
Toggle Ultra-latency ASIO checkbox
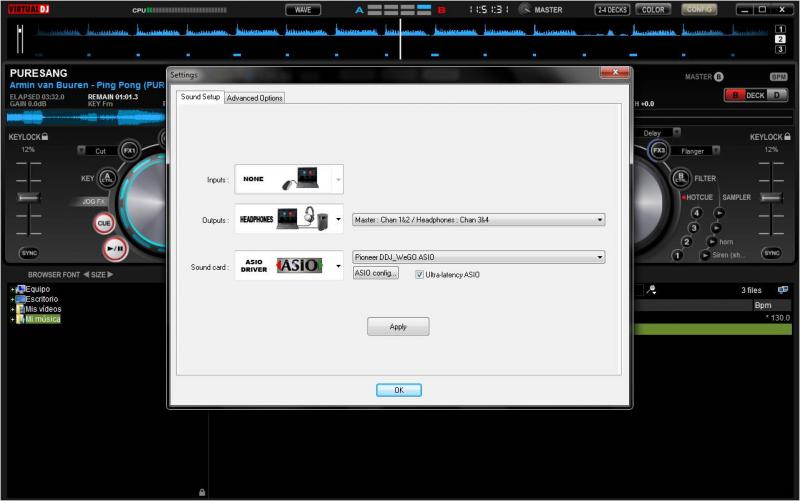tap(419, 275)
